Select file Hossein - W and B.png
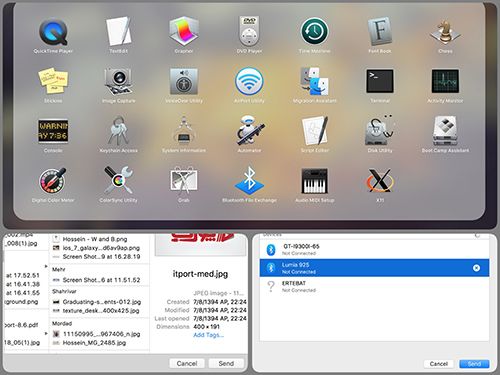 [x=95, y=239]
